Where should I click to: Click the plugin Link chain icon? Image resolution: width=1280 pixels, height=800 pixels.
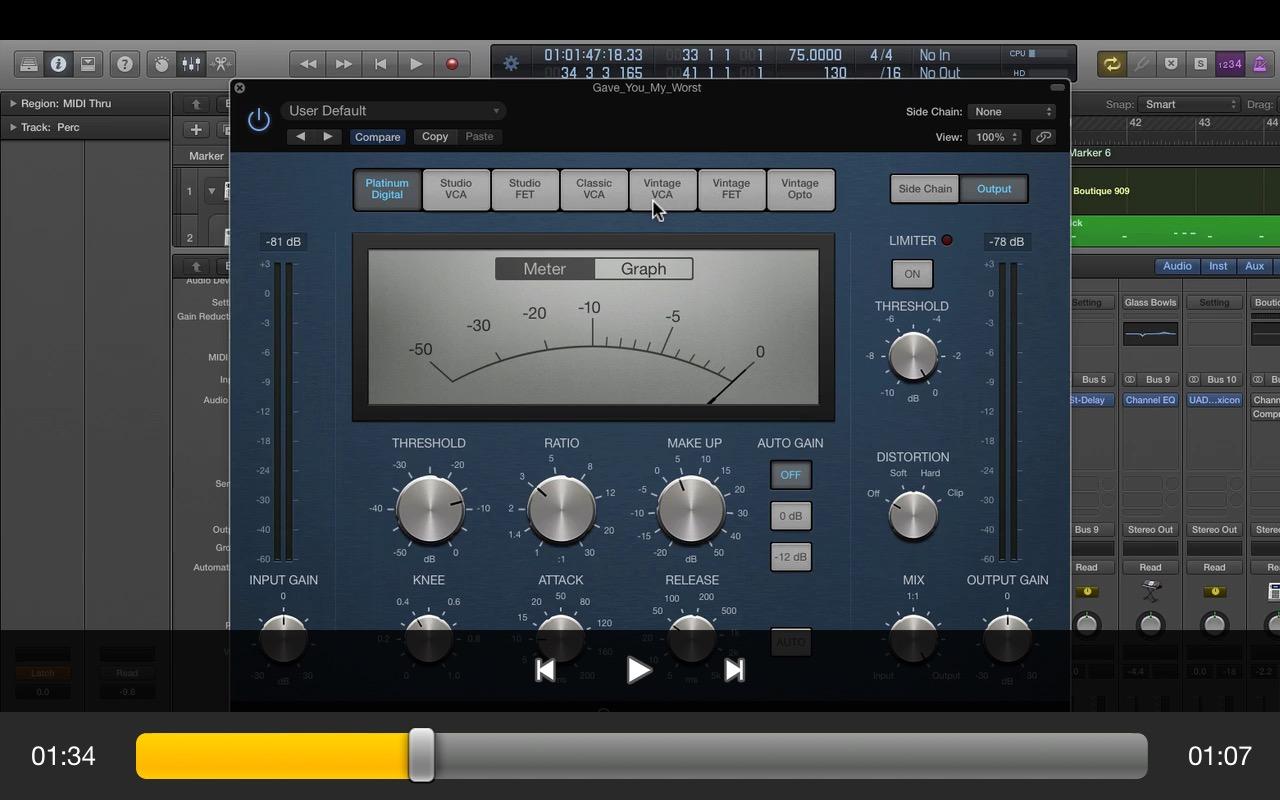pos(1043,137)
